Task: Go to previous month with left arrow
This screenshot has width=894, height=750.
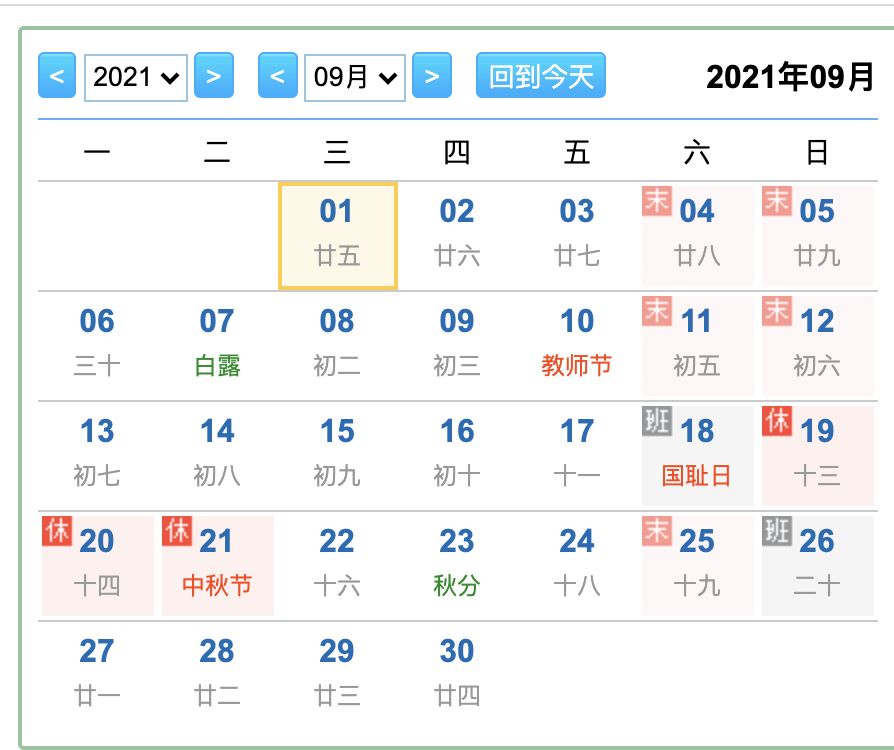Action: coord(278,75)
